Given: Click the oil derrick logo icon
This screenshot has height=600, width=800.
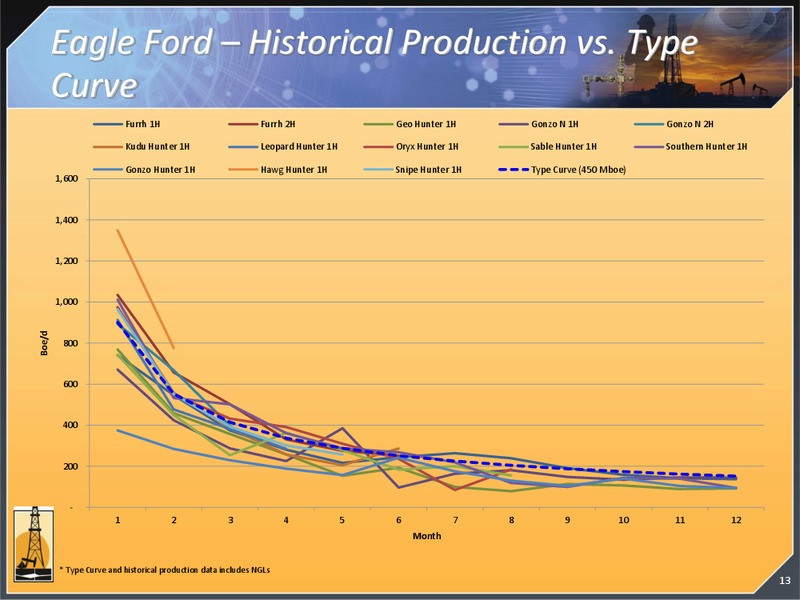Looking at the screenshot, I should 34,544.
